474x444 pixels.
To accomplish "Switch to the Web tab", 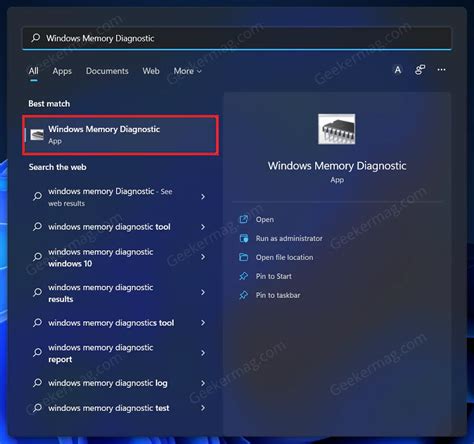I will click(x=151, y=71).
